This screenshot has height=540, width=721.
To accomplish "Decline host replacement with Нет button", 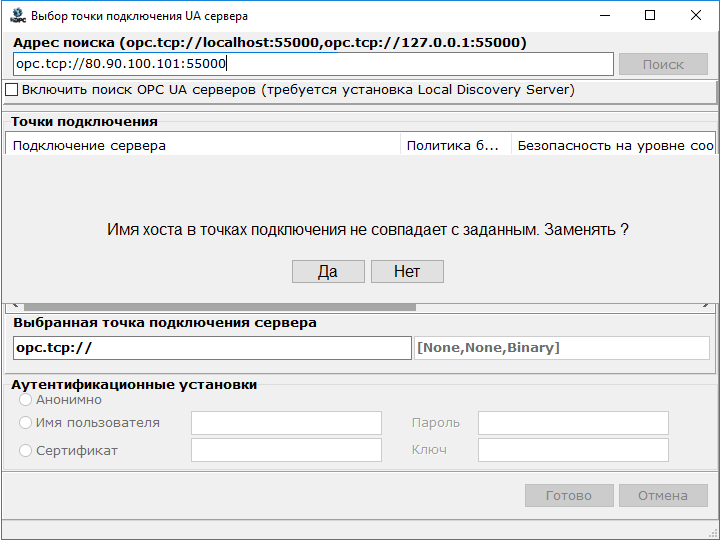I will tap(407, 271).
